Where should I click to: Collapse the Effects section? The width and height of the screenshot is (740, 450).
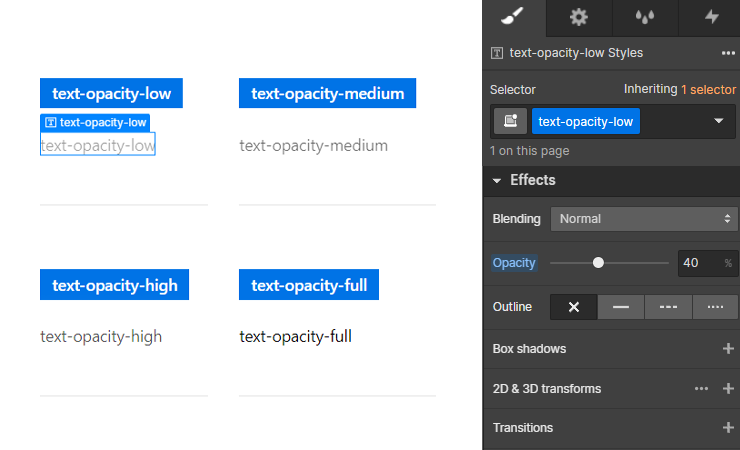pos(496,180)
